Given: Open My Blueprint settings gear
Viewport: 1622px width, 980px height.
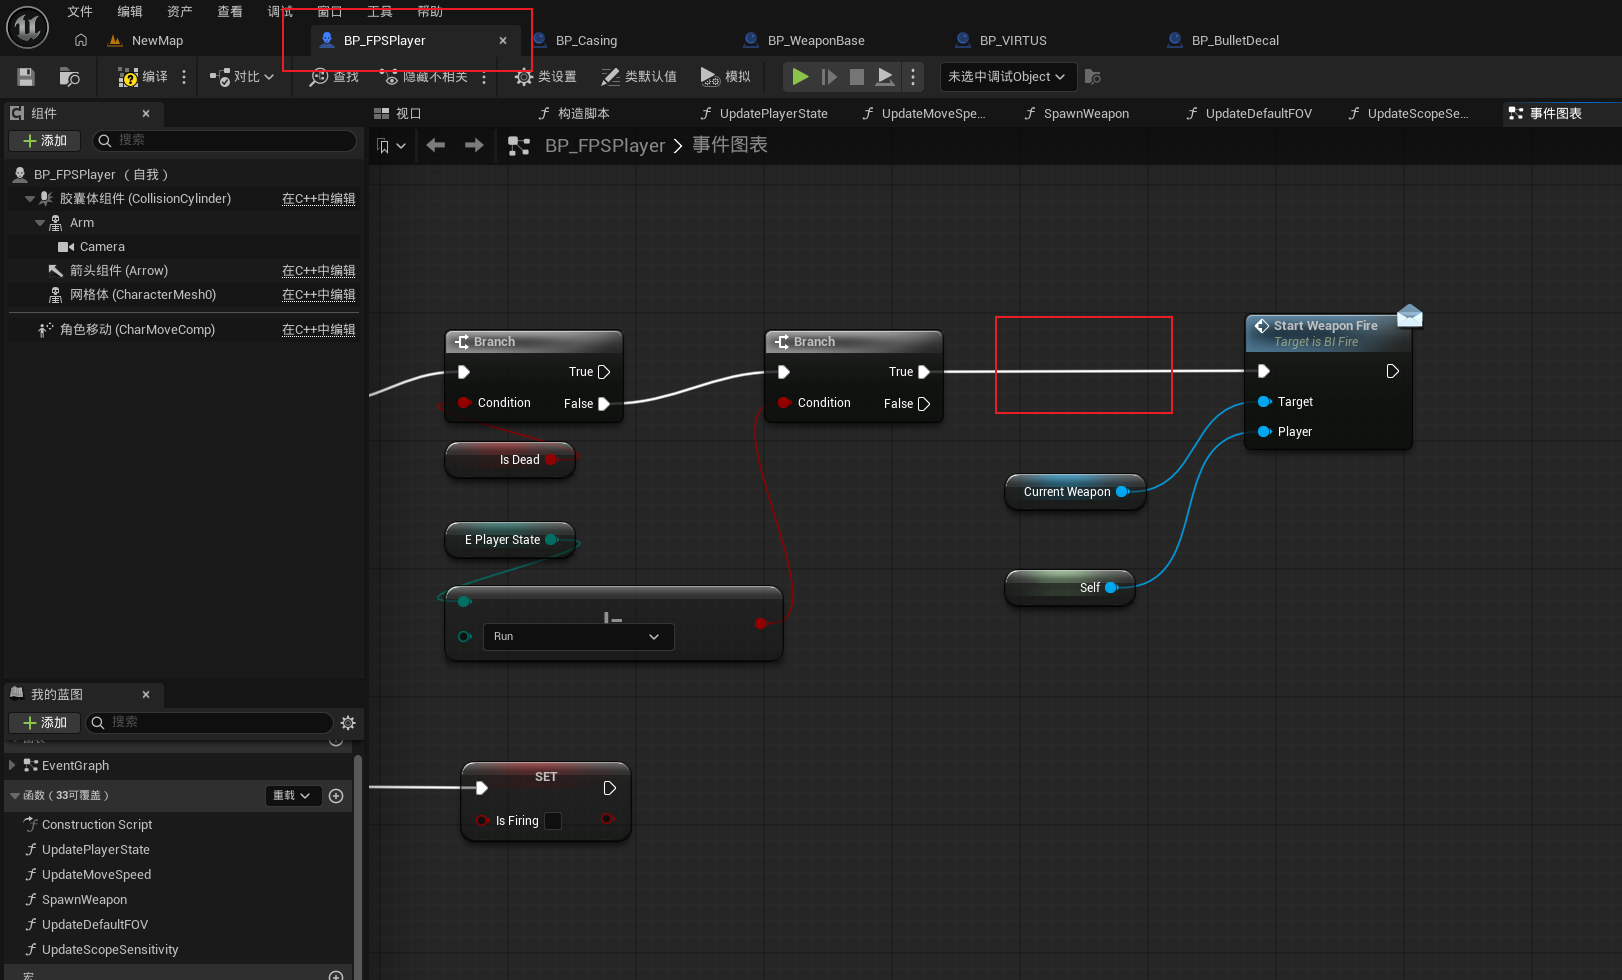Looking at the screenshot, I should pos(348,723).
